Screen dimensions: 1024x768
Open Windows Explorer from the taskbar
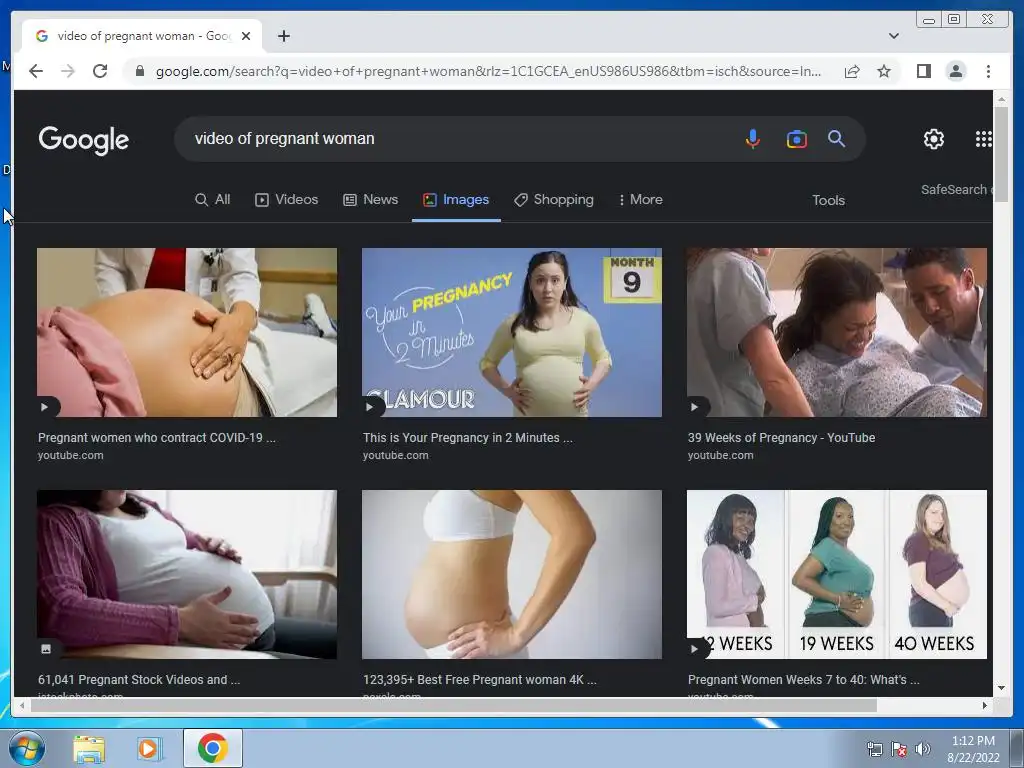[89, 748]
